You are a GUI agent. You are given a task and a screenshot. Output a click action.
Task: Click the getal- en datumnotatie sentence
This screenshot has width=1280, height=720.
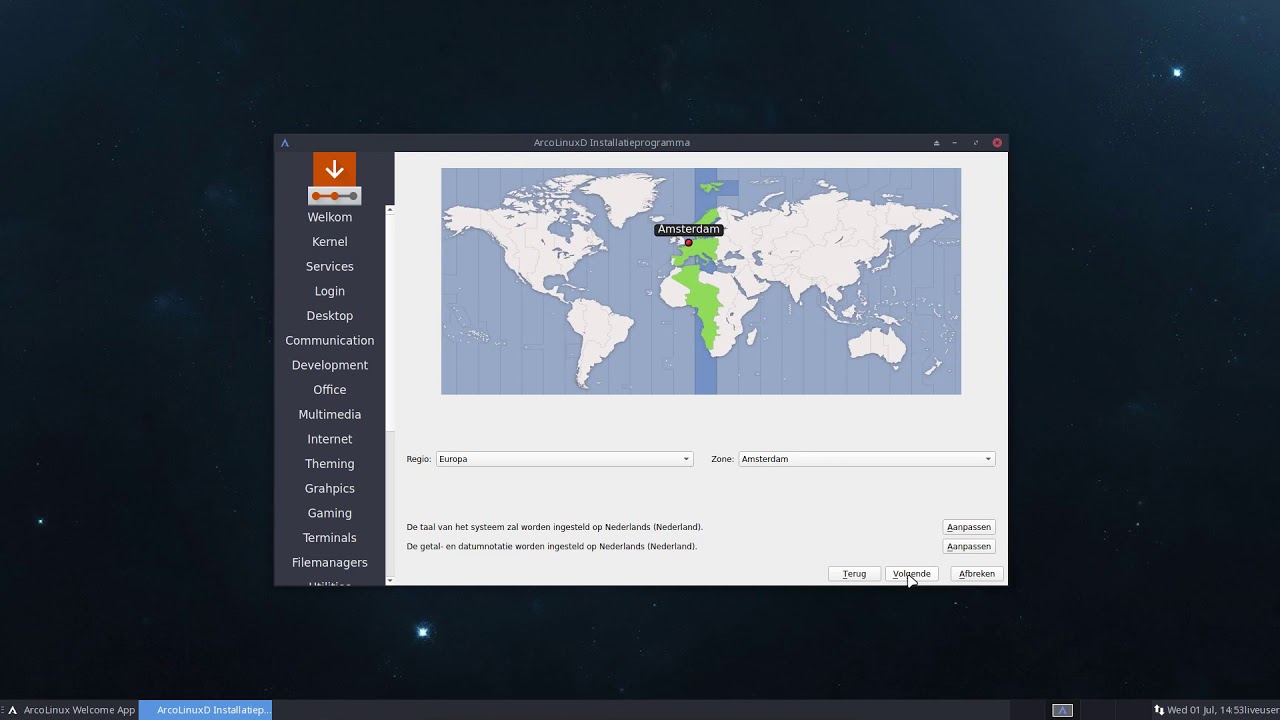point(552,546)
